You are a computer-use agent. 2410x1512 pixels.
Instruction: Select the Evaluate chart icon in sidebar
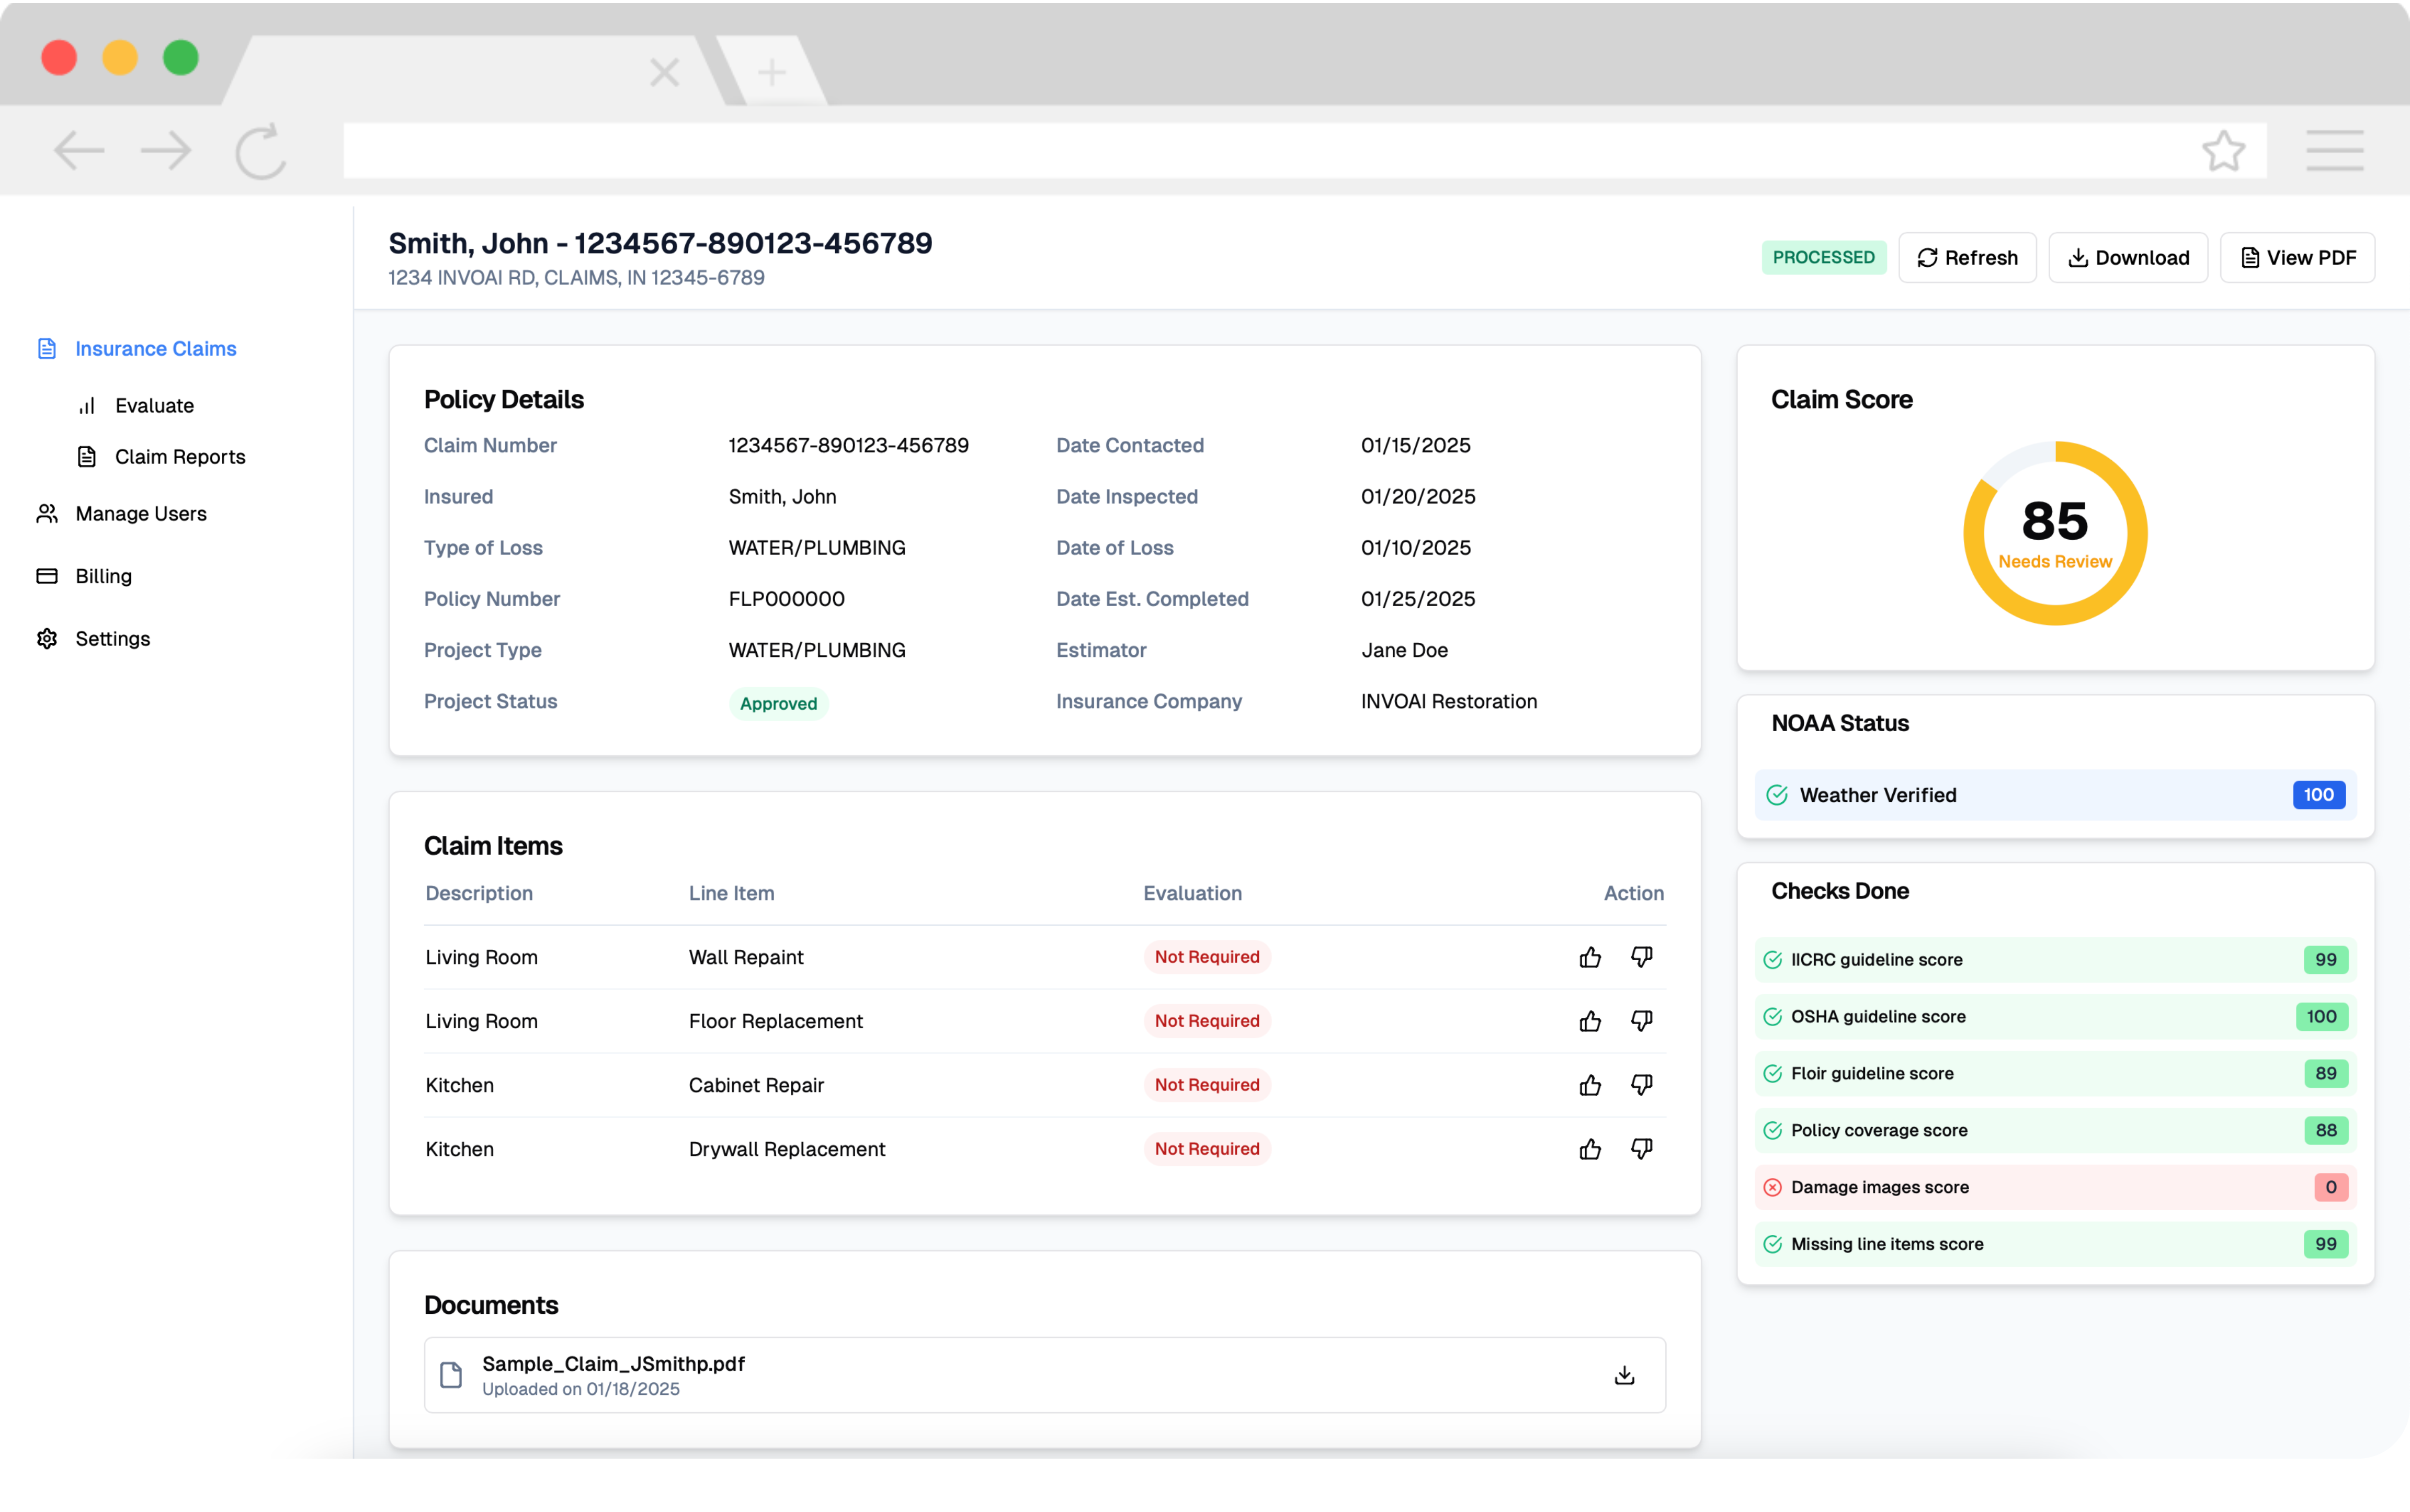tap(88, 405)
